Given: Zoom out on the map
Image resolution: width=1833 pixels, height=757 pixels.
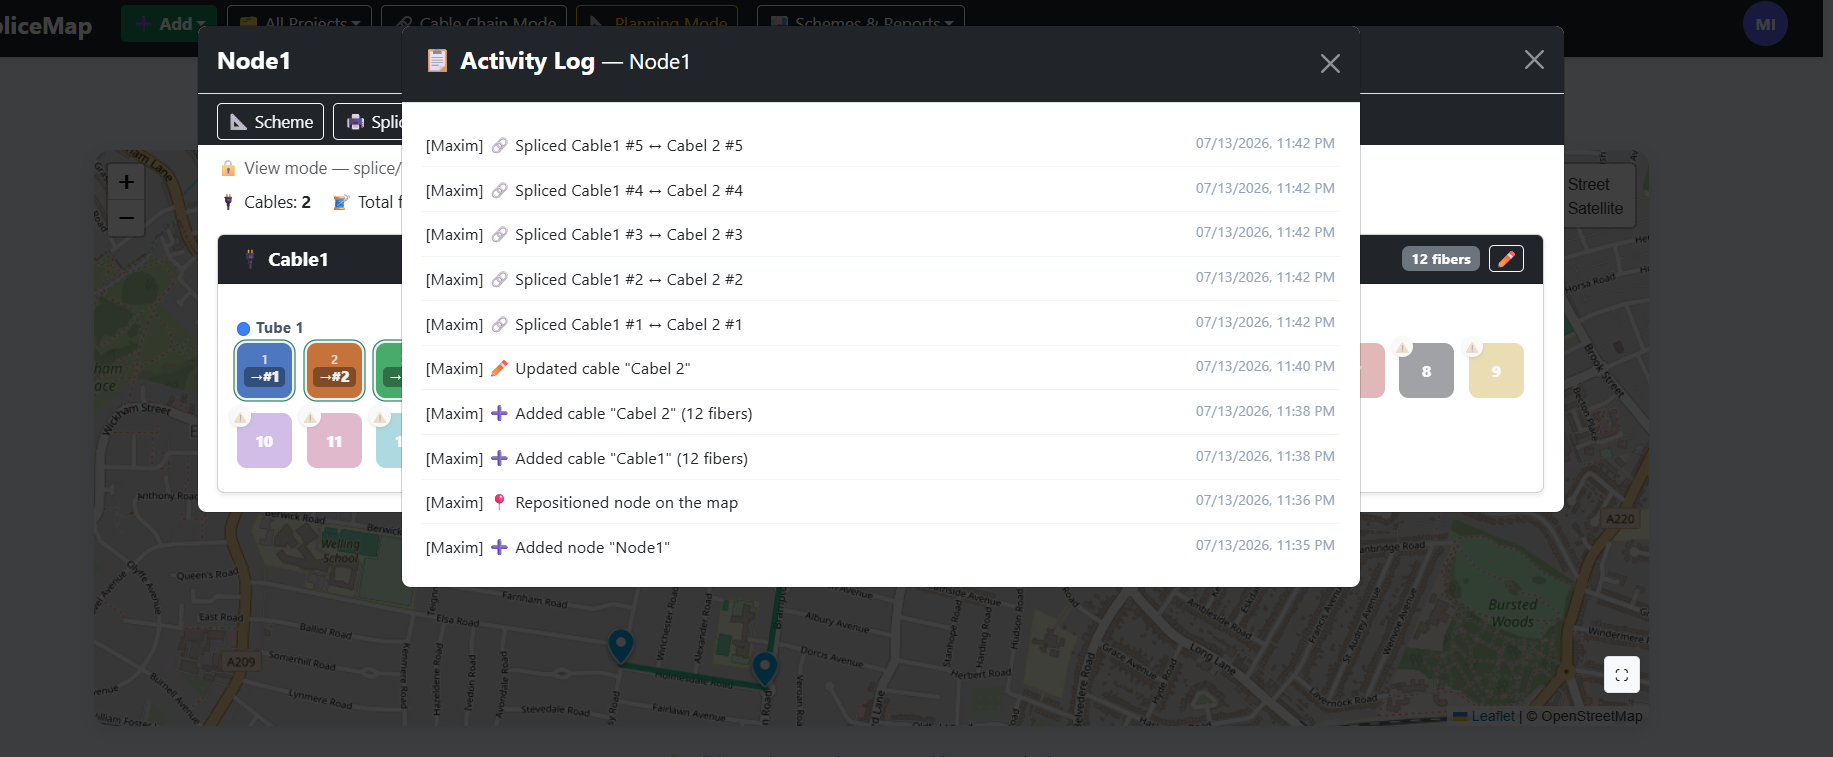Looking at the screenshot, I should tap(126, 217).
